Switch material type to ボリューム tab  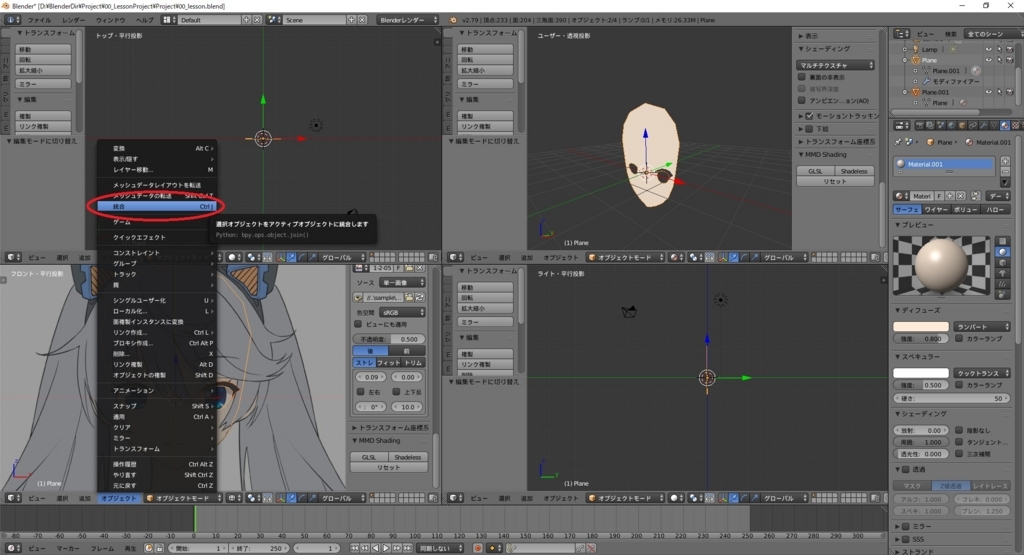965,210
